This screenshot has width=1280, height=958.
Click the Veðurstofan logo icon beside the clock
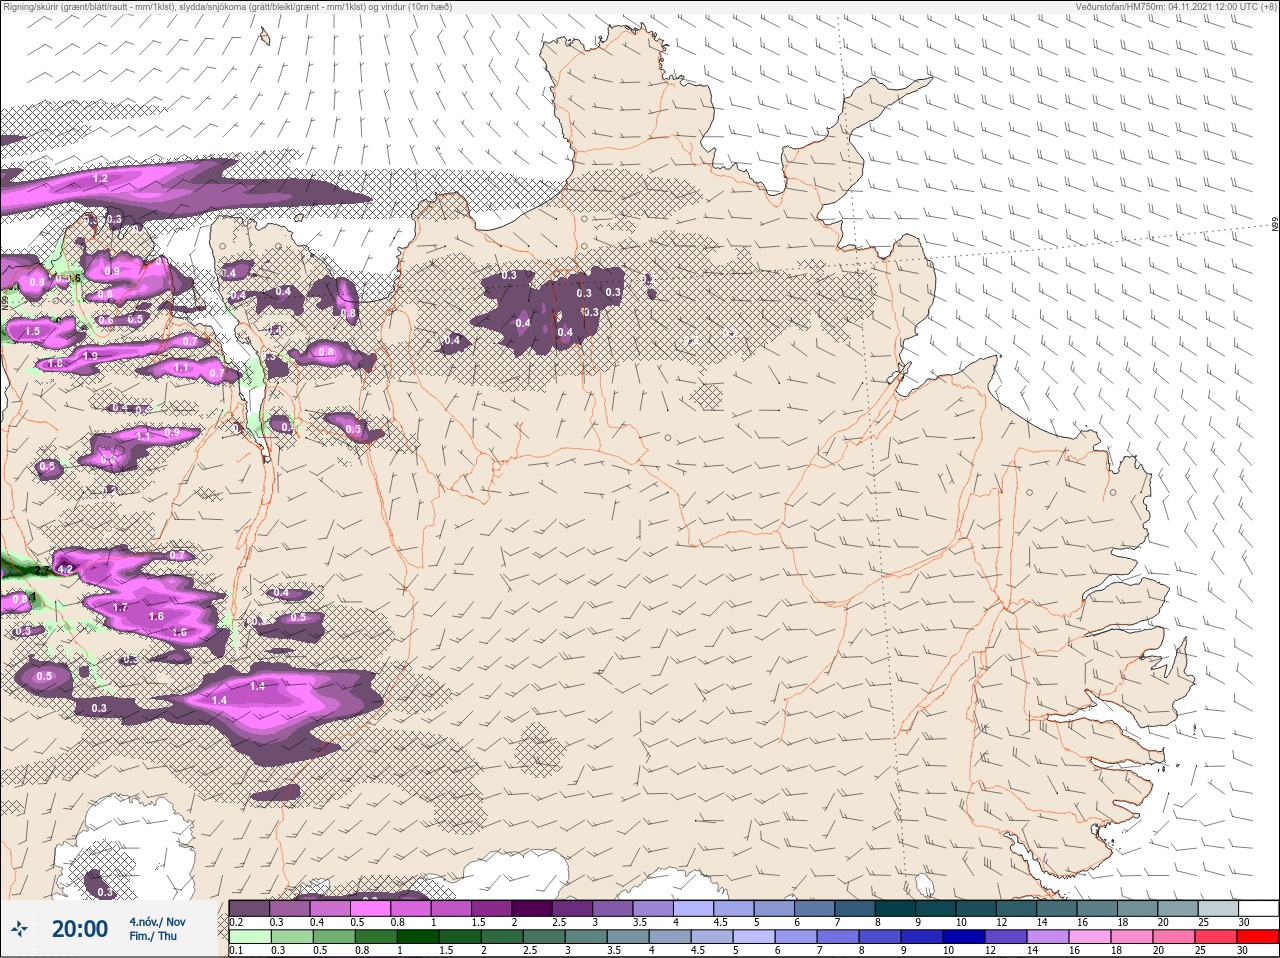pos(18,929)
